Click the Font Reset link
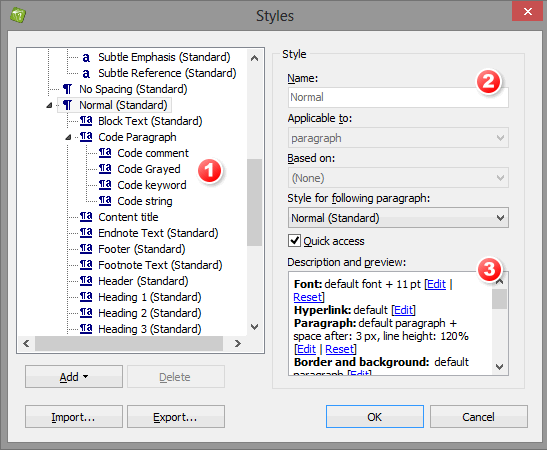This screenshot has width=547, height=450. tap(308, 297)
